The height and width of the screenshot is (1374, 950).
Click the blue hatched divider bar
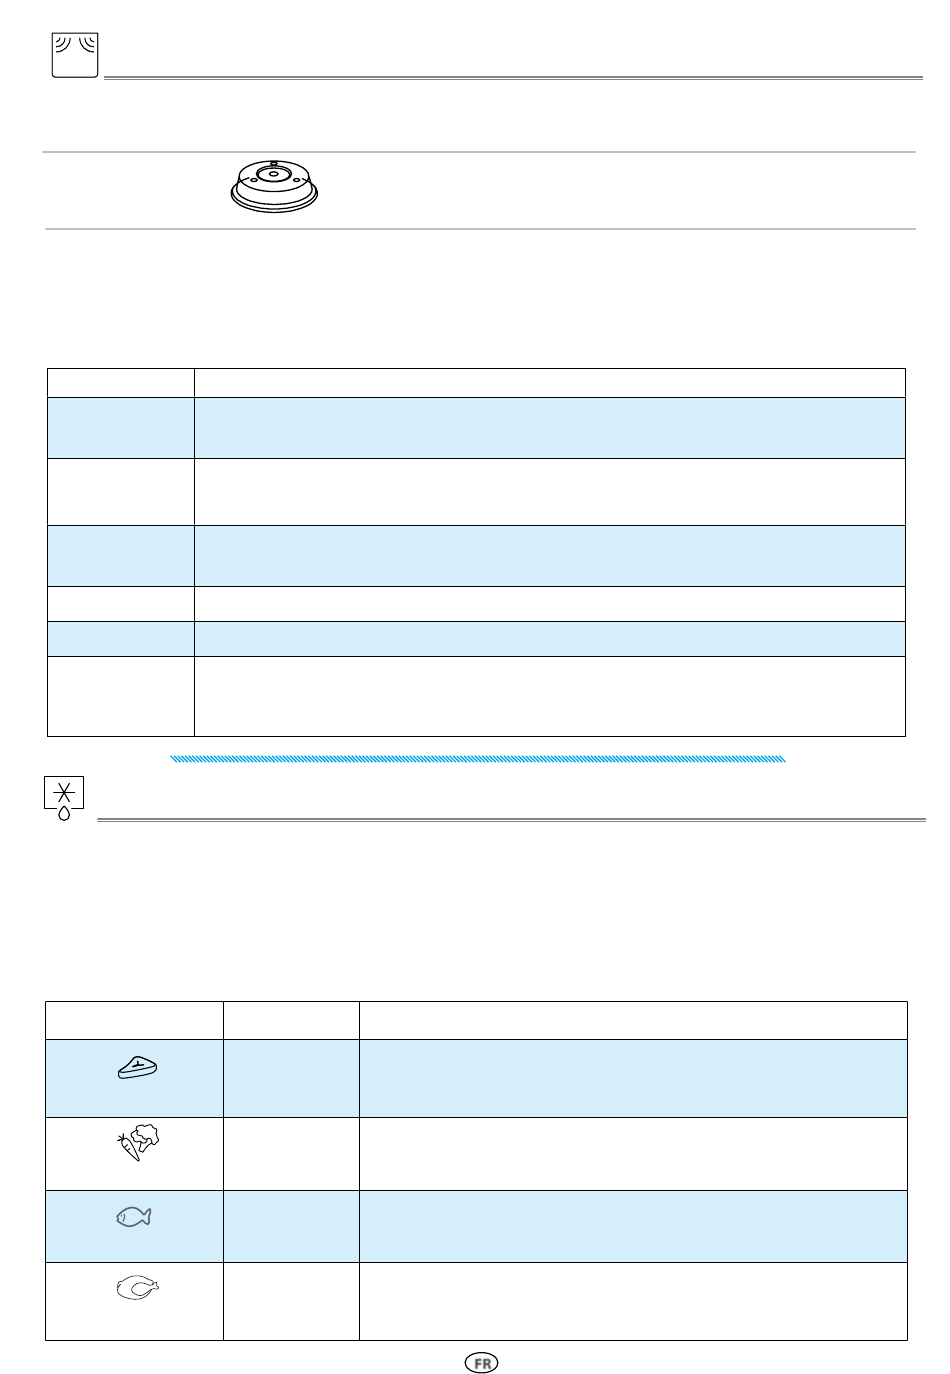click(478, 759)
